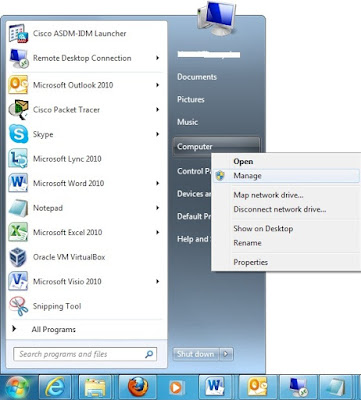Screen dimensions: 361x400
Task: Click the Windows Start orb
Action: click(17, 387)
